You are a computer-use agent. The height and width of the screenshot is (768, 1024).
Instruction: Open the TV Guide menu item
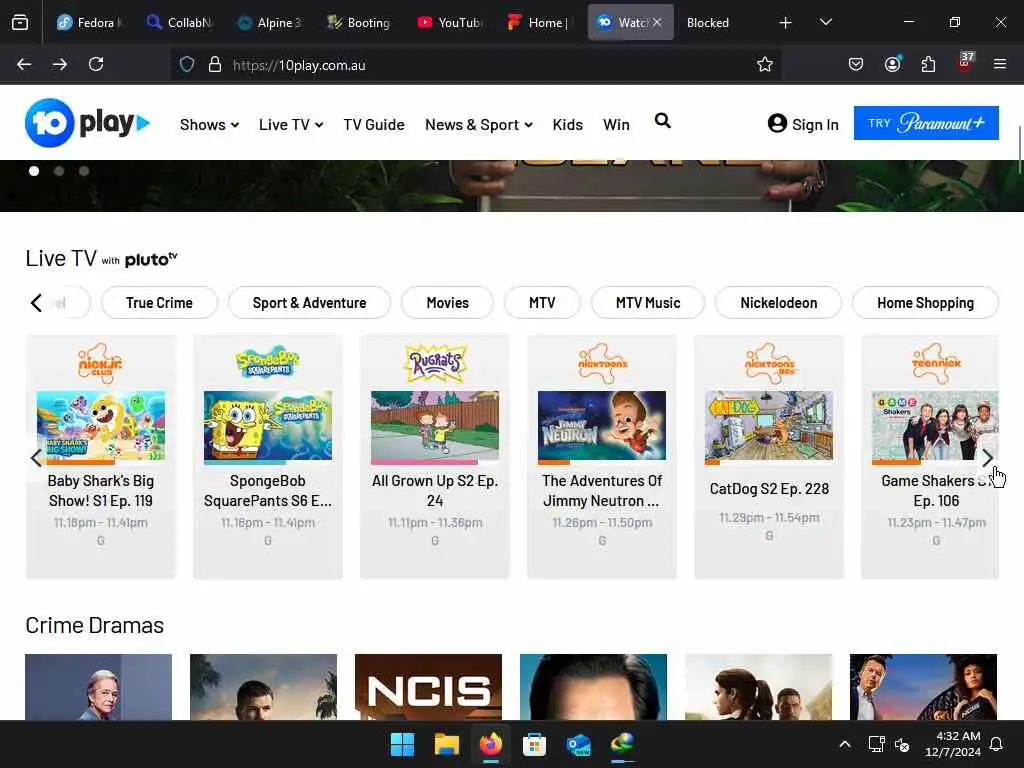pos(374,125)
